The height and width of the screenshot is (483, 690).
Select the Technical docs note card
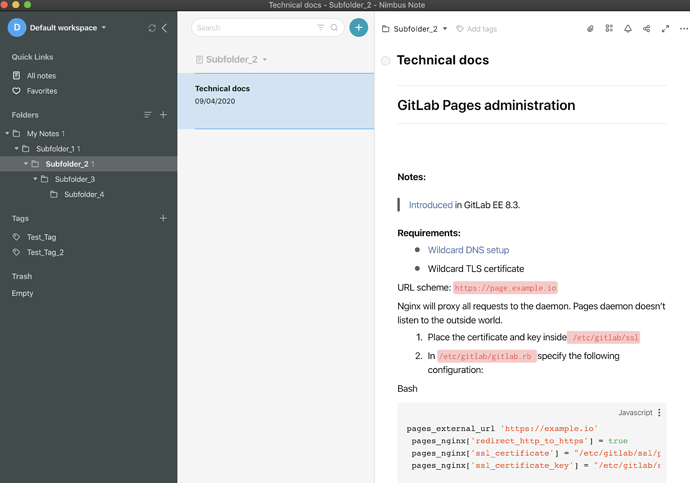coord(276,101)
